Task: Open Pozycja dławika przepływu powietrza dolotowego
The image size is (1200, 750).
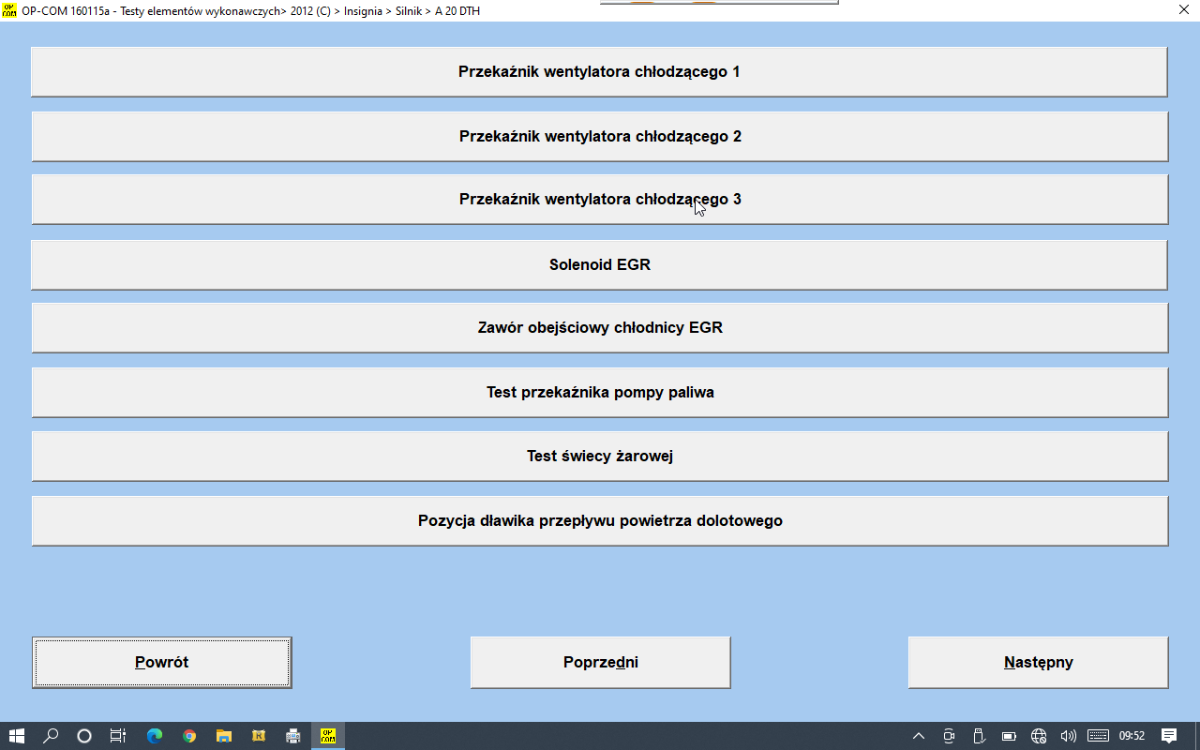Action: pos(599,521)
